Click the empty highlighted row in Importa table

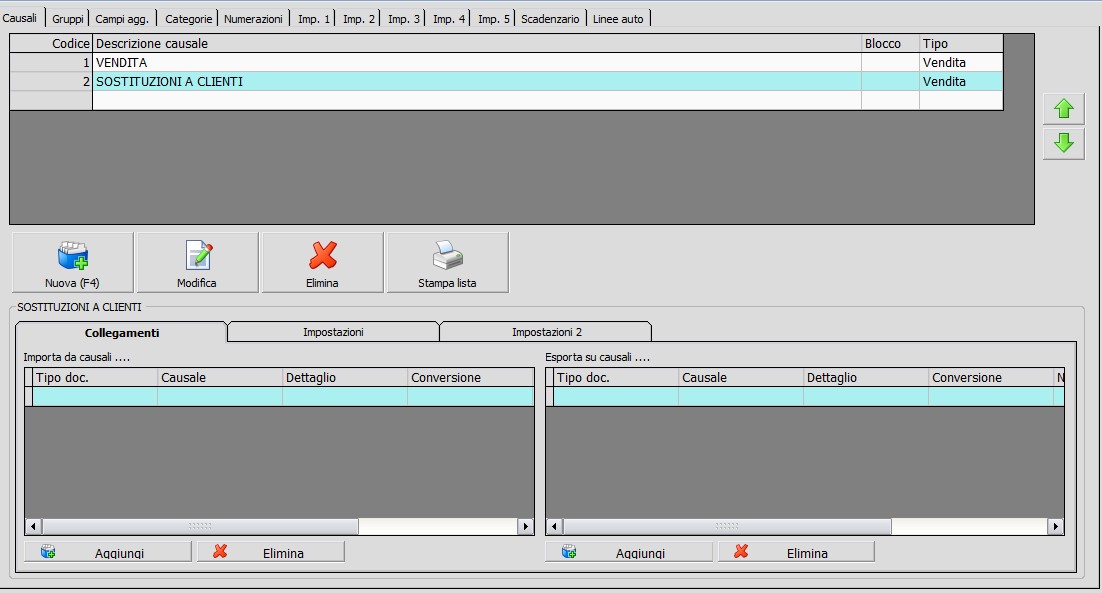tap(280, 396)
